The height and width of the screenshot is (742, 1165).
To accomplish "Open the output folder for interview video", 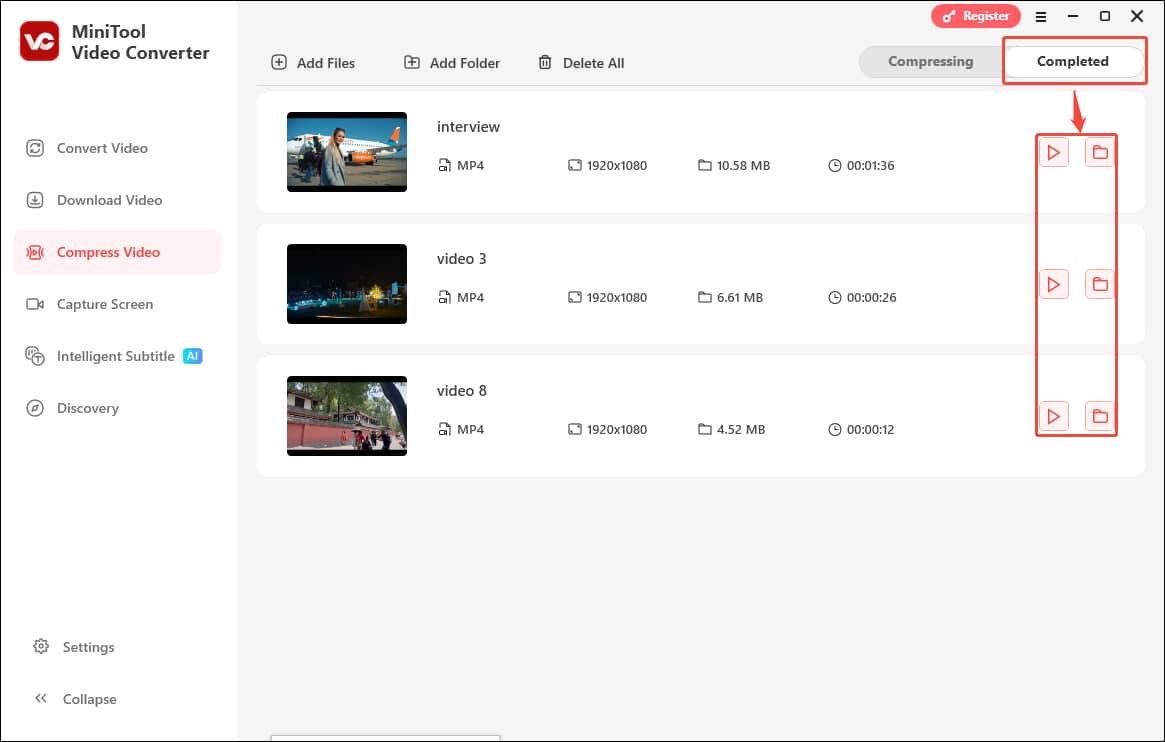I will (1099, 152).
